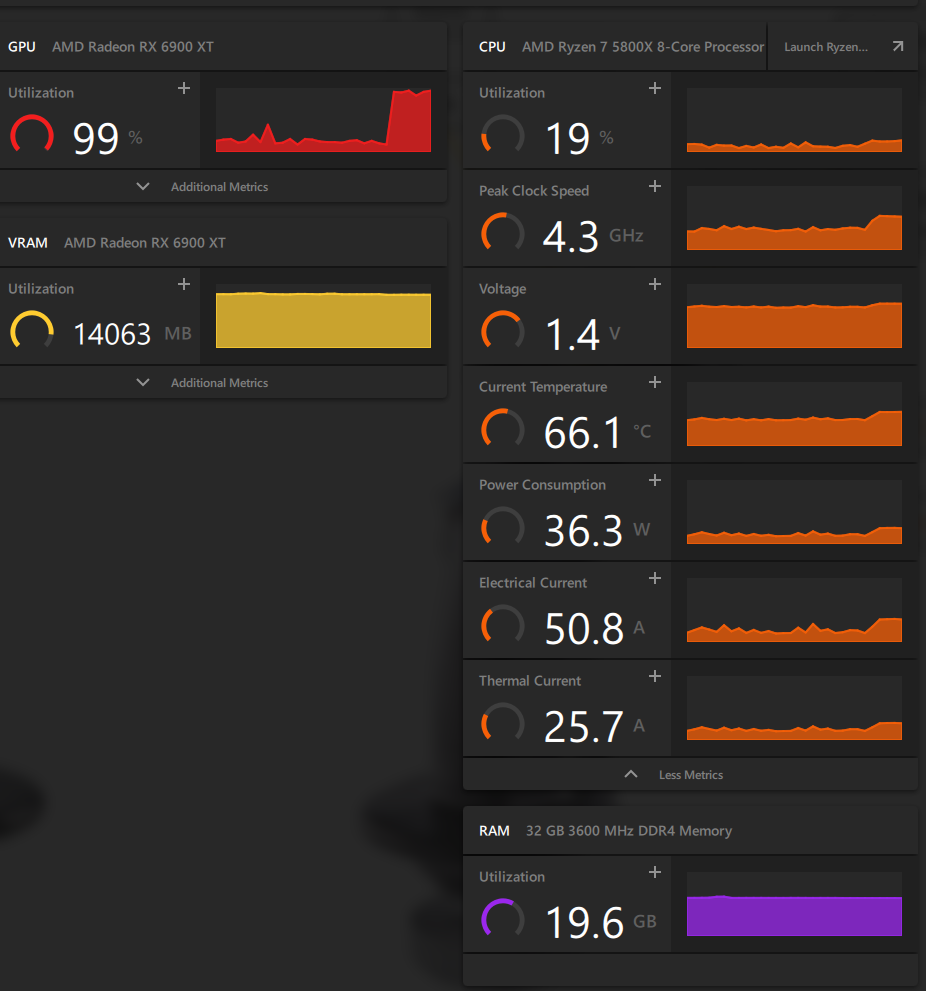This screenshot has width=926, height=991.
Task: Click the 'AMD Radeon RX 6900 XT' GPU header text
Action: (x=133, y=47)
